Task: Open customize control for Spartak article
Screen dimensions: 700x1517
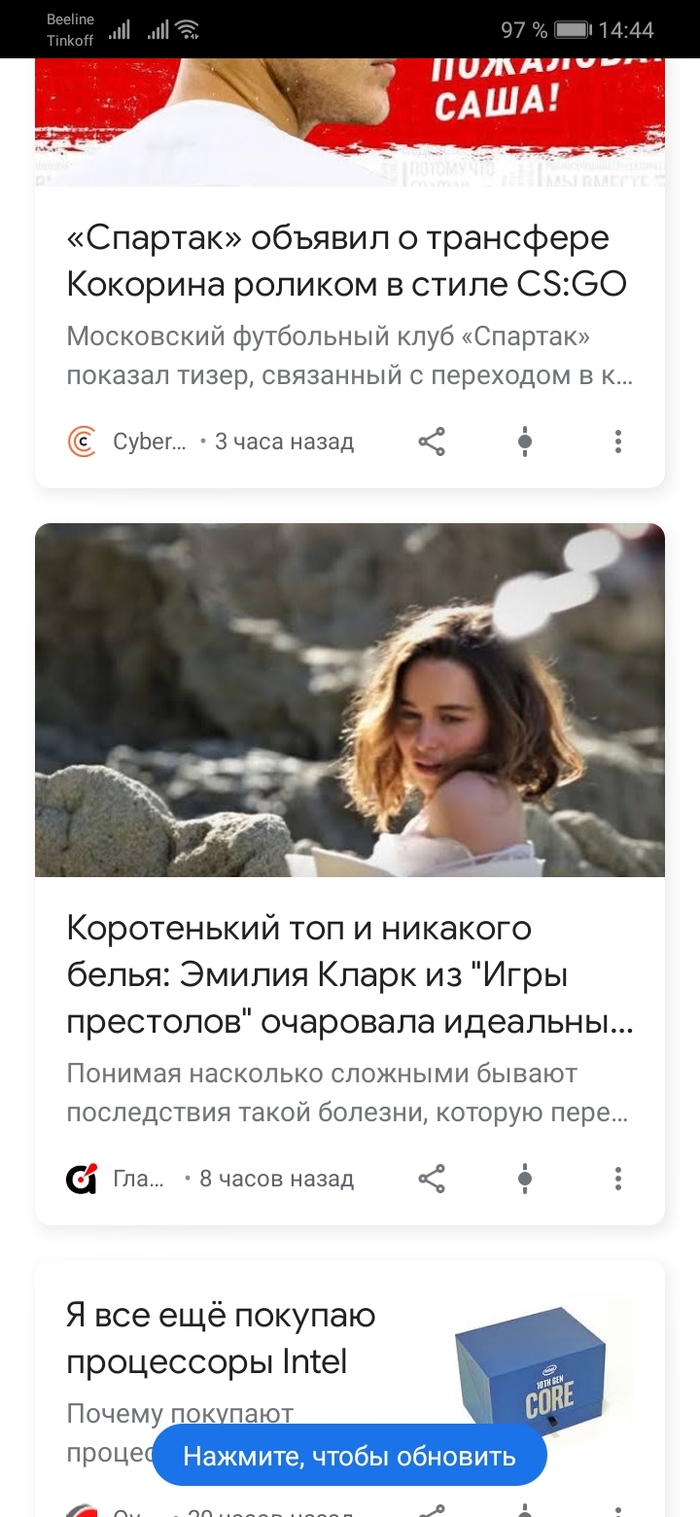Action: pyautogui.click(x=524, y=442)
